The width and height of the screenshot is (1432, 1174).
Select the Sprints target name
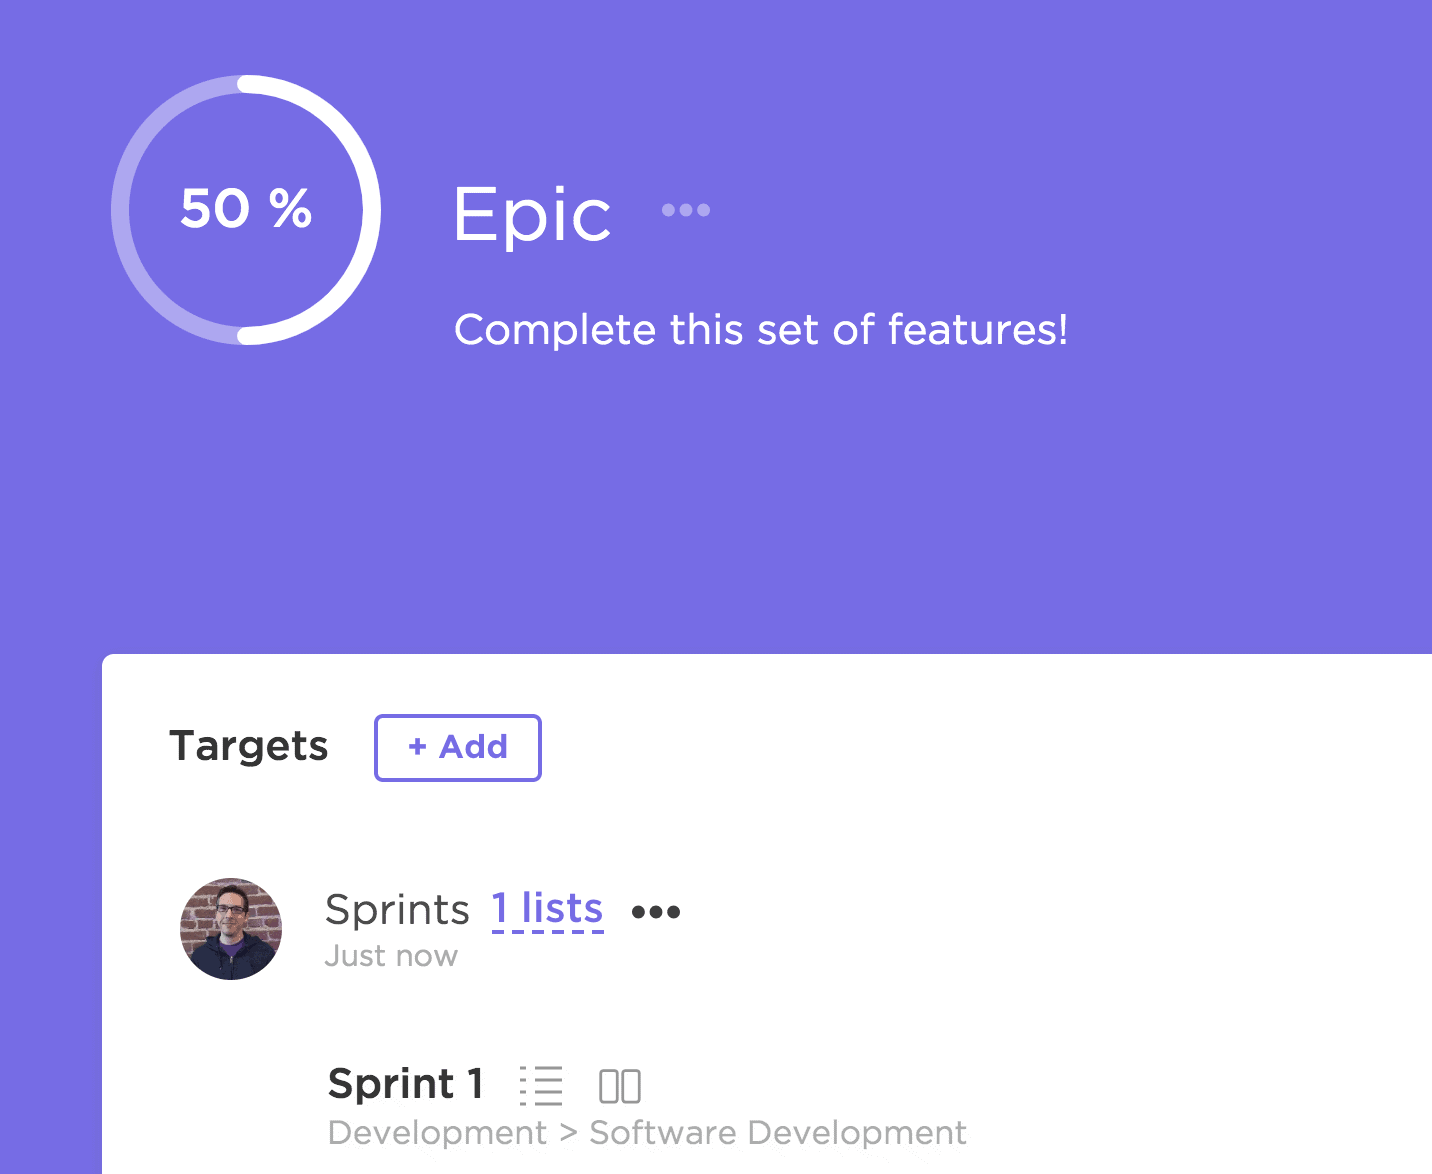tap(398, 909)
